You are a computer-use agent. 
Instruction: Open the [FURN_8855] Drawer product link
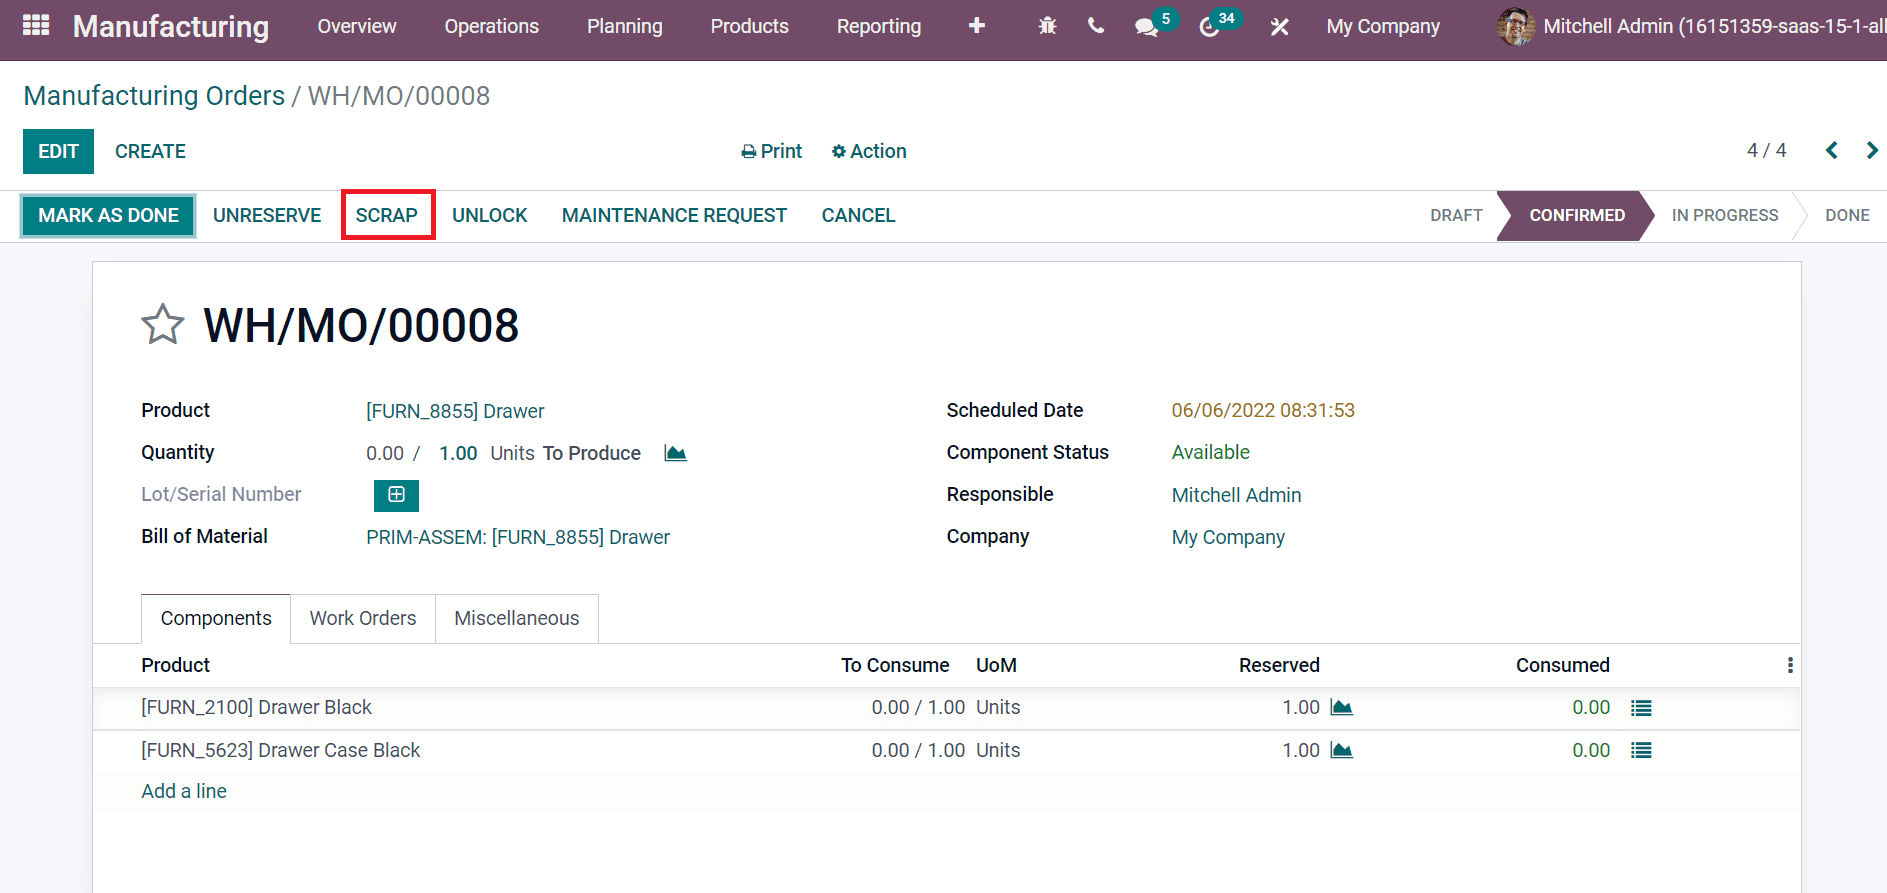coord(455,411)
